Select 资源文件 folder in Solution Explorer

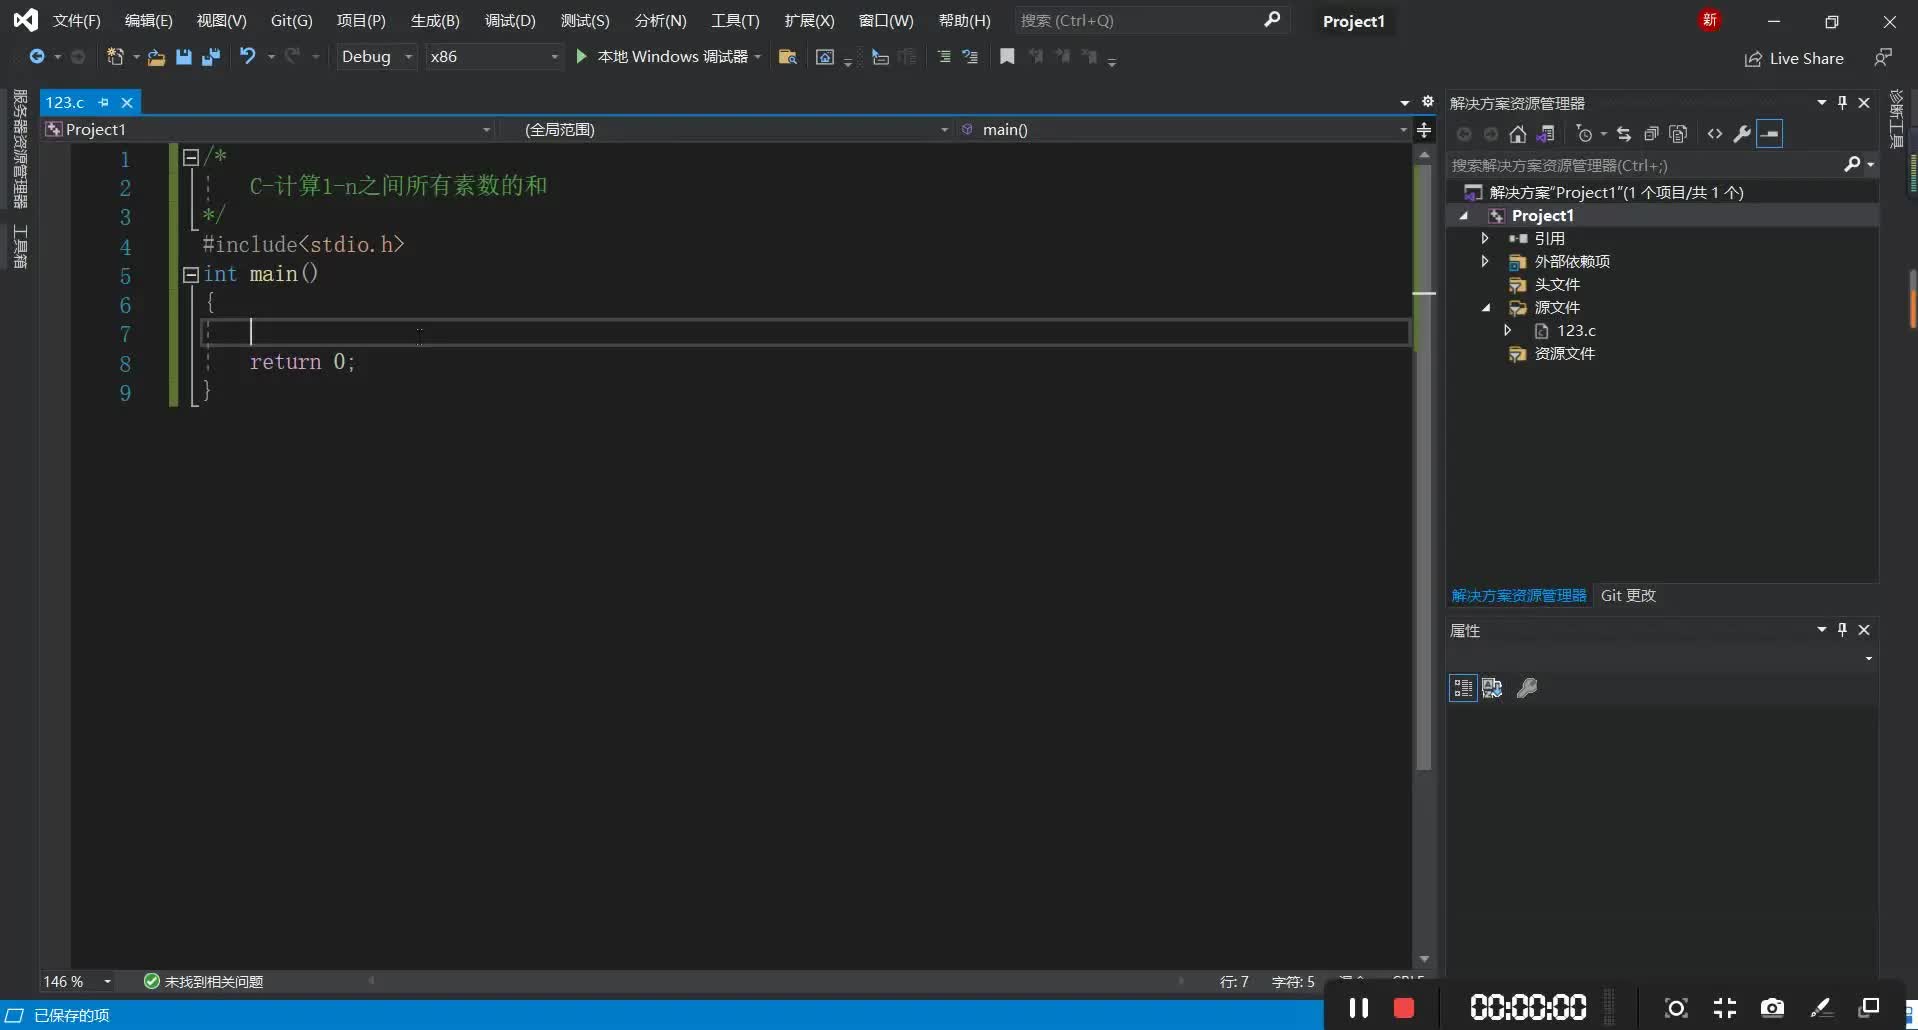[1565, 354]
